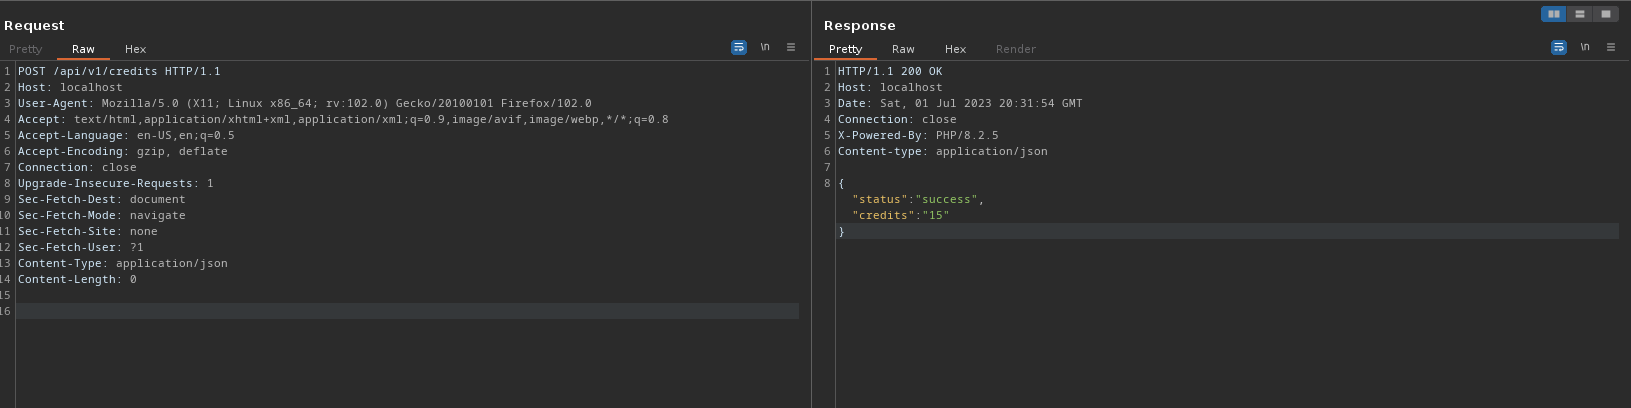Click the Content-Length header line in request
Image resolution: width=1631 pixels, height=408 pixels.
click(x=77, y=279)
